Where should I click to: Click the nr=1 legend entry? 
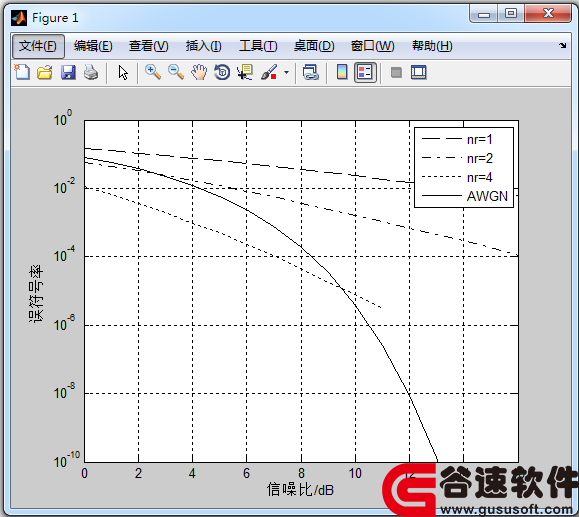pyautogui.click(x=457, y=139)
